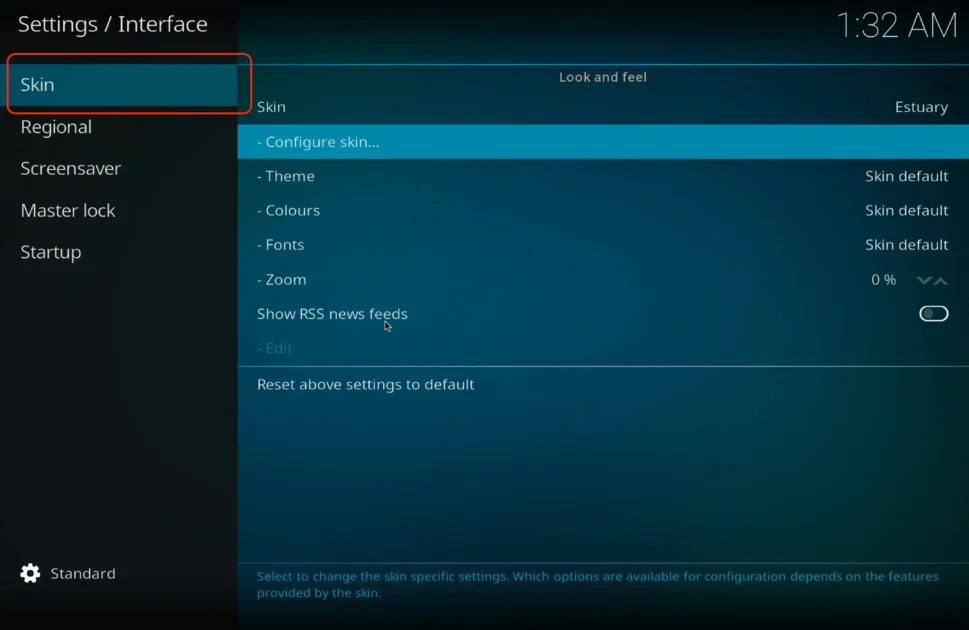Click the Zoom percentage value

882,280
